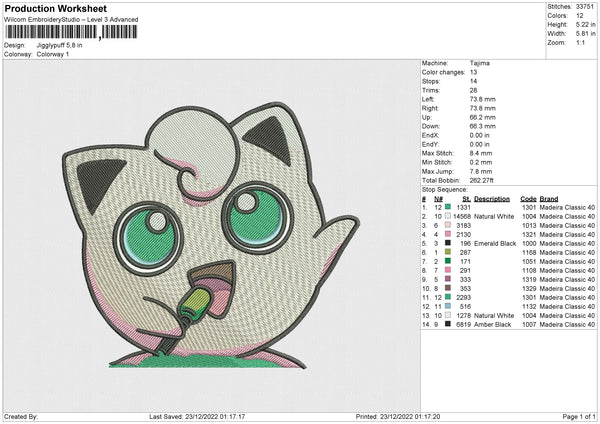This screenshot has width=600, height=424.
Task: Select the 'Amber Black' description text
Action: click(x=492, y=324)
